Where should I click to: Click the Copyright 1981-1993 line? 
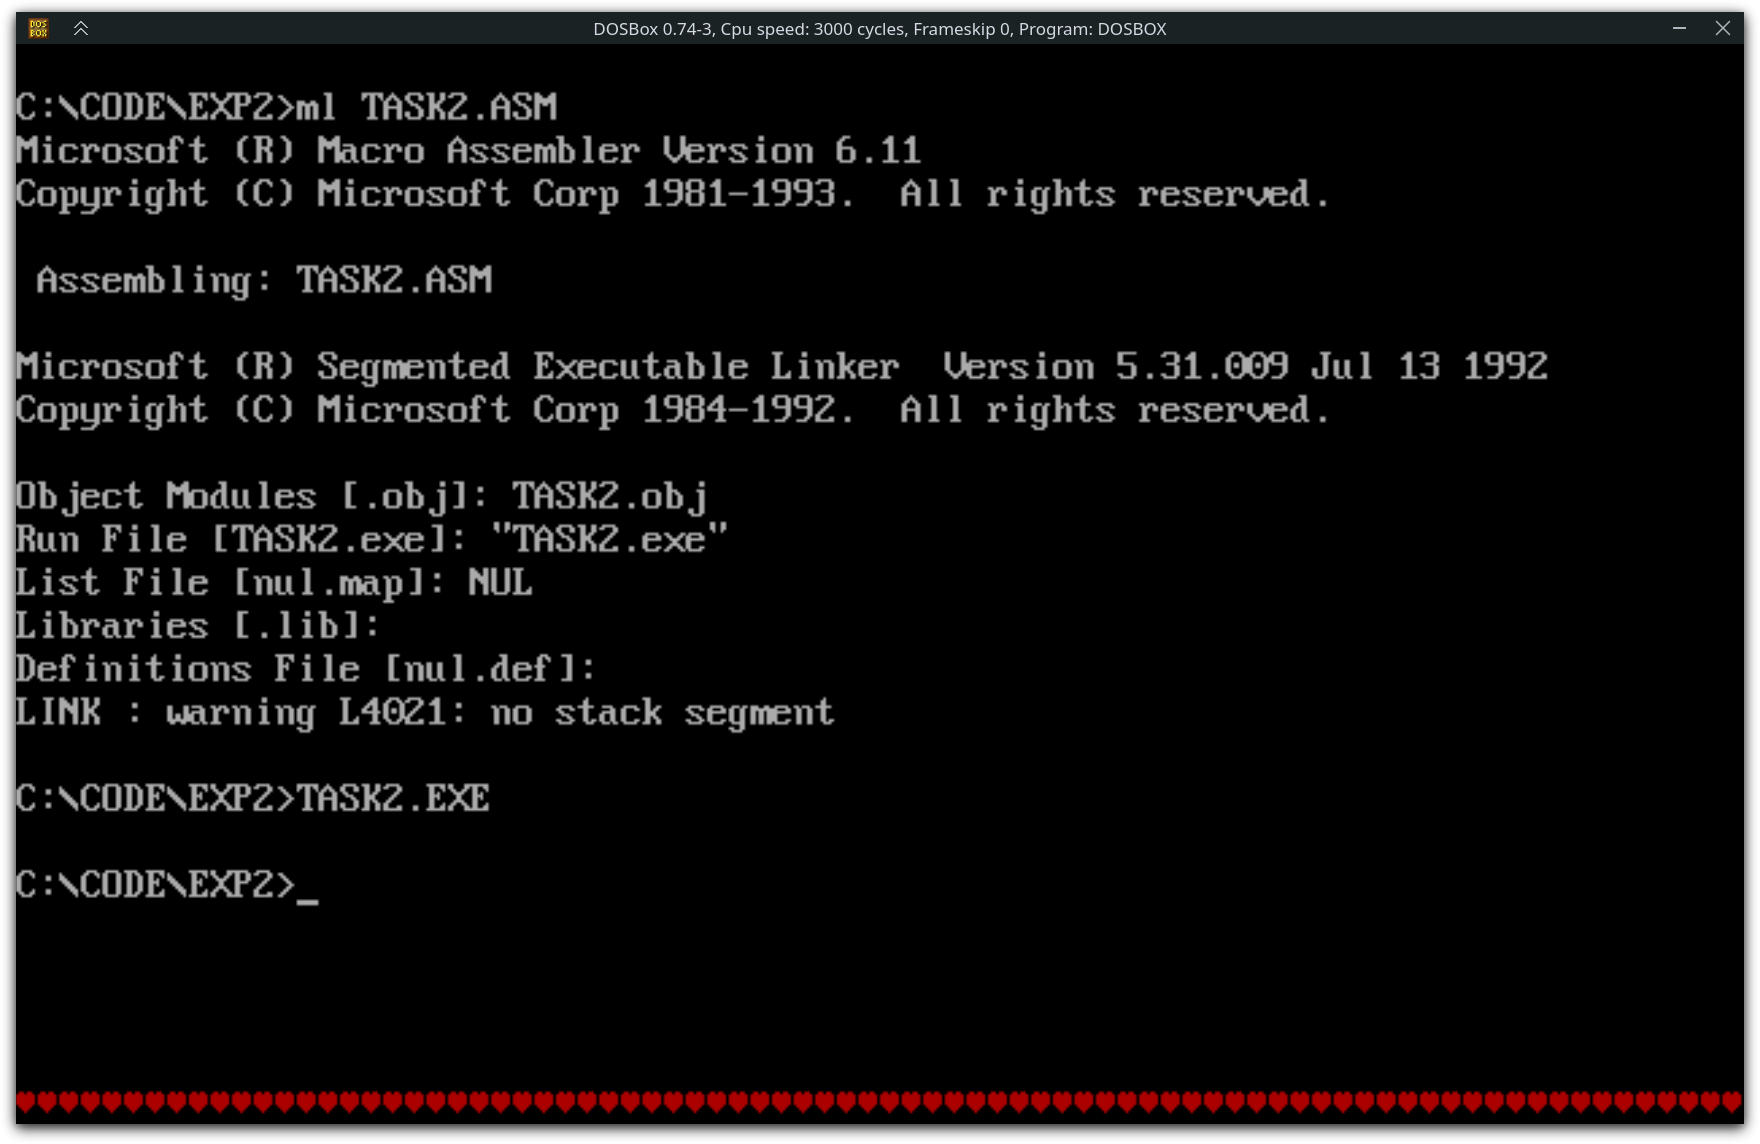pyautogui.click(x=672, y=194)
